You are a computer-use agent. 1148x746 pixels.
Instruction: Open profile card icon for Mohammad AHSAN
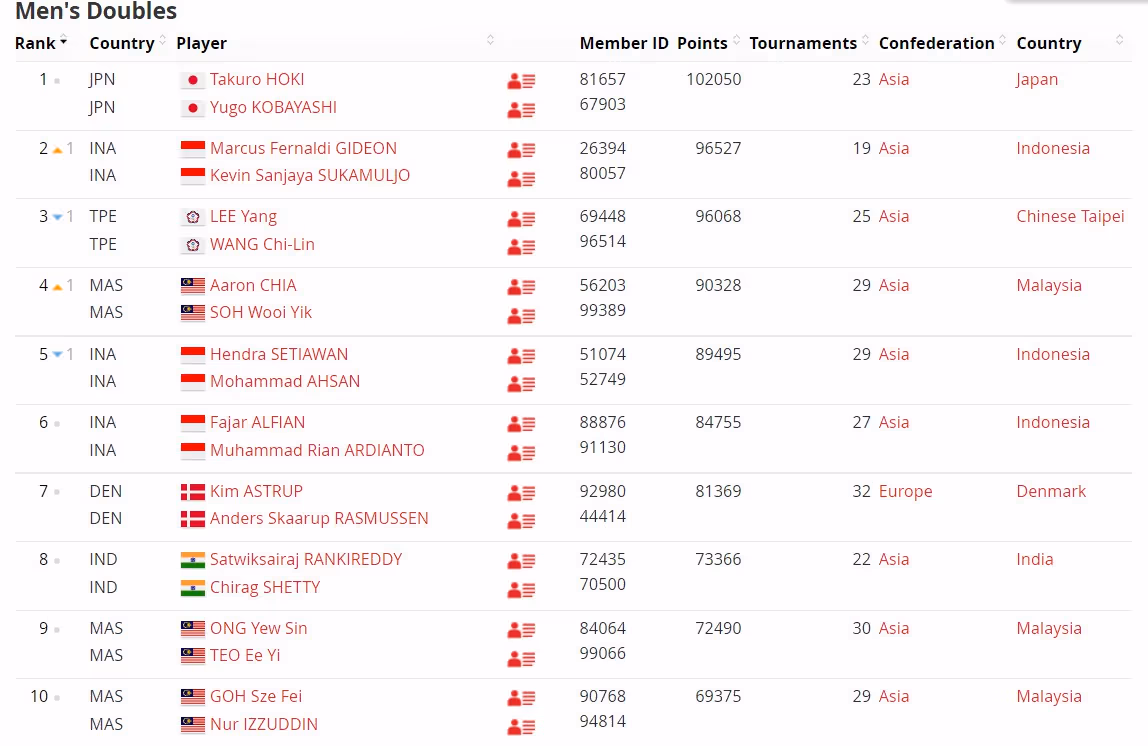(x=521, y=384)
